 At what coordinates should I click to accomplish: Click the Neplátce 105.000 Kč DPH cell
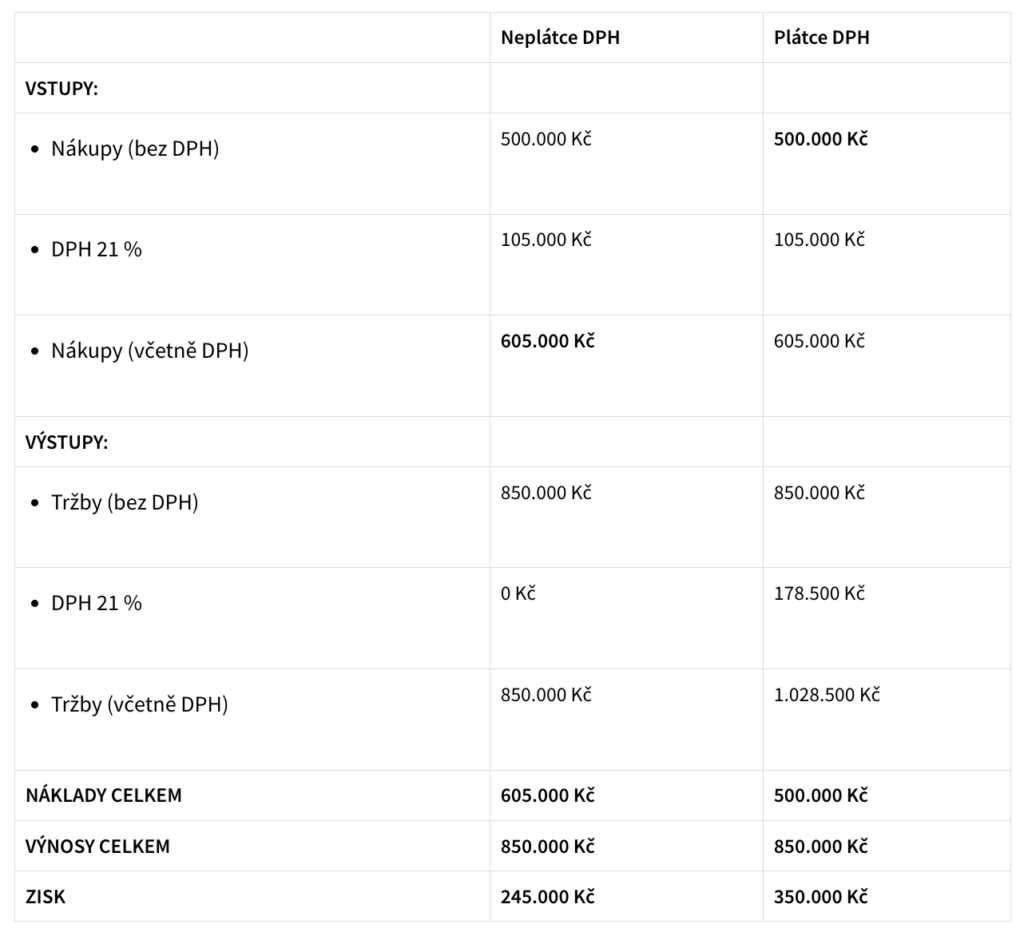[x=546, y=240]
